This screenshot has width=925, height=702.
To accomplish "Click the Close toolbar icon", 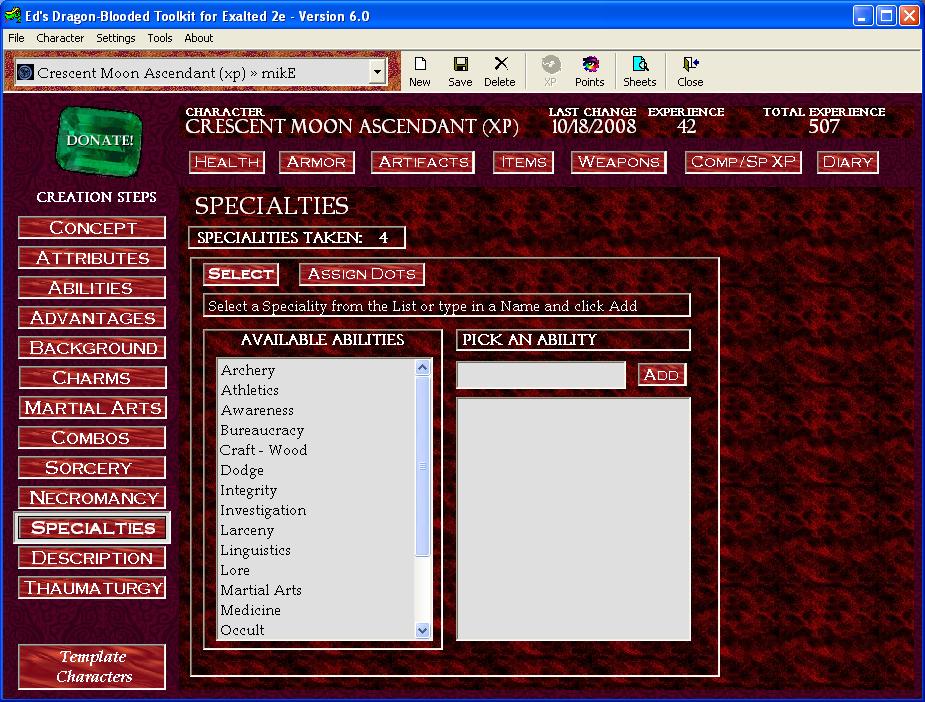I will coord(690,71).
